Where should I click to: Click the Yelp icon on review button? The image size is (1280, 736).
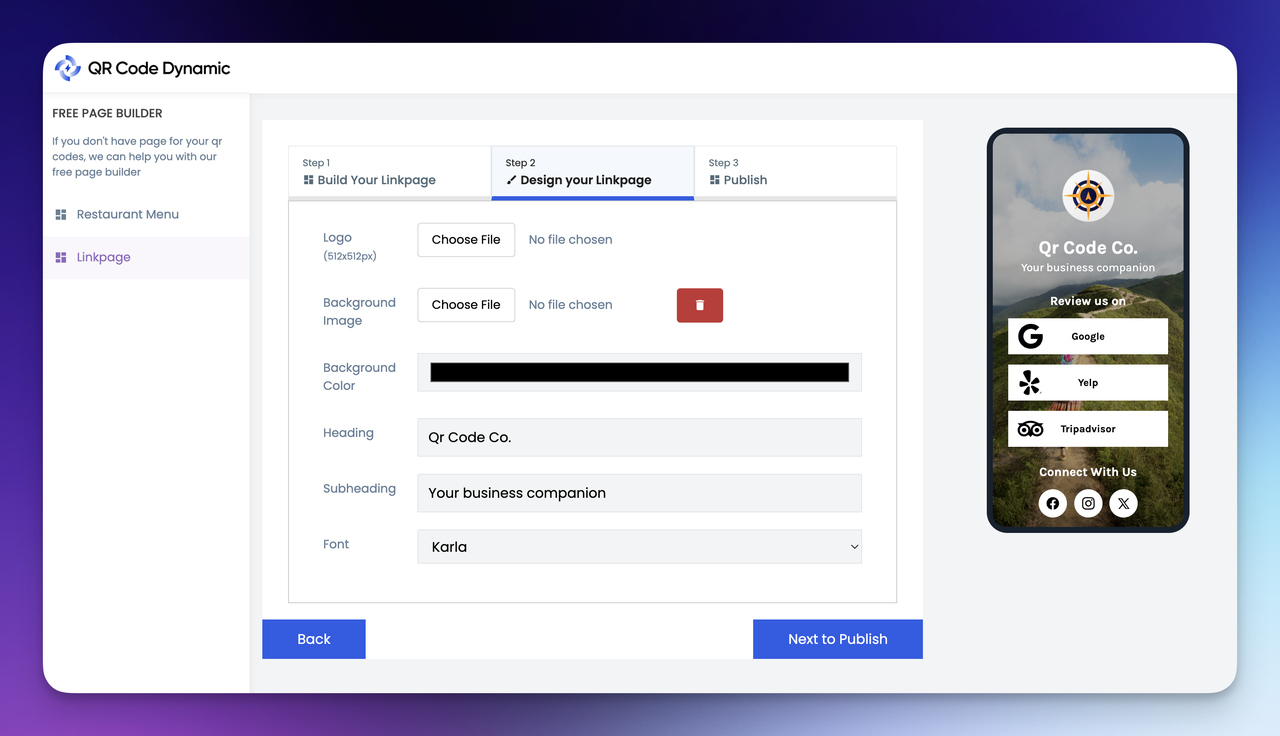pyautogui.click(x=1030, y=382)
